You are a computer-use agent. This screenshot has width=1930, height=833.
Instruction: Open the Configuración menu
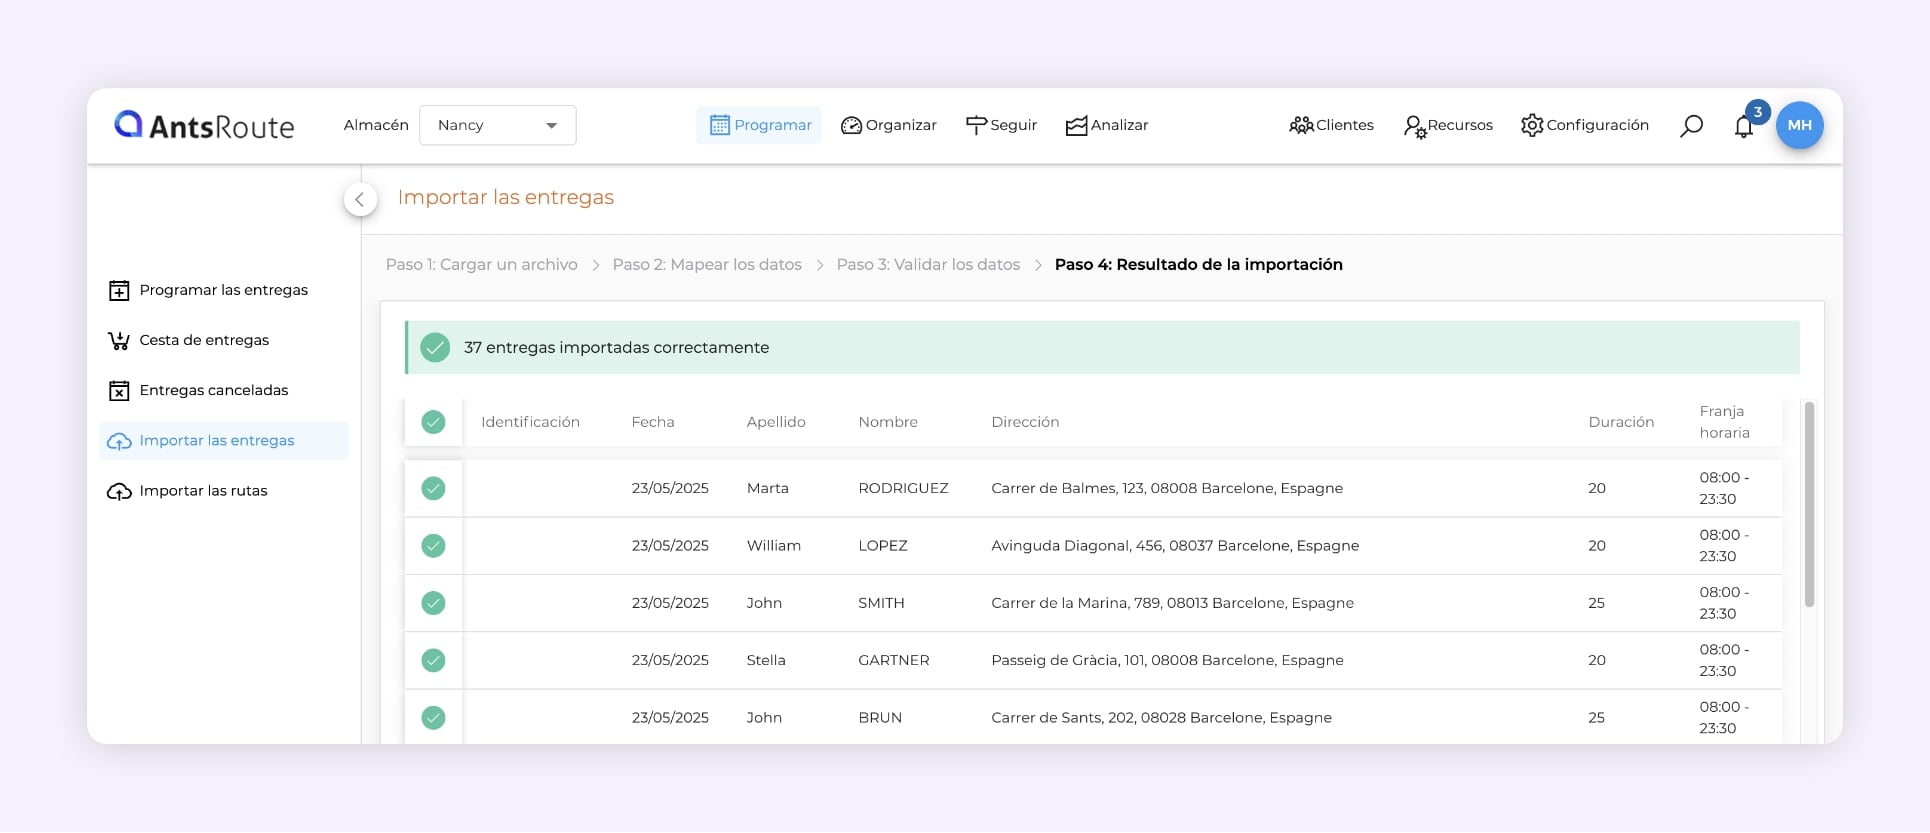(x=1584, y=125)
